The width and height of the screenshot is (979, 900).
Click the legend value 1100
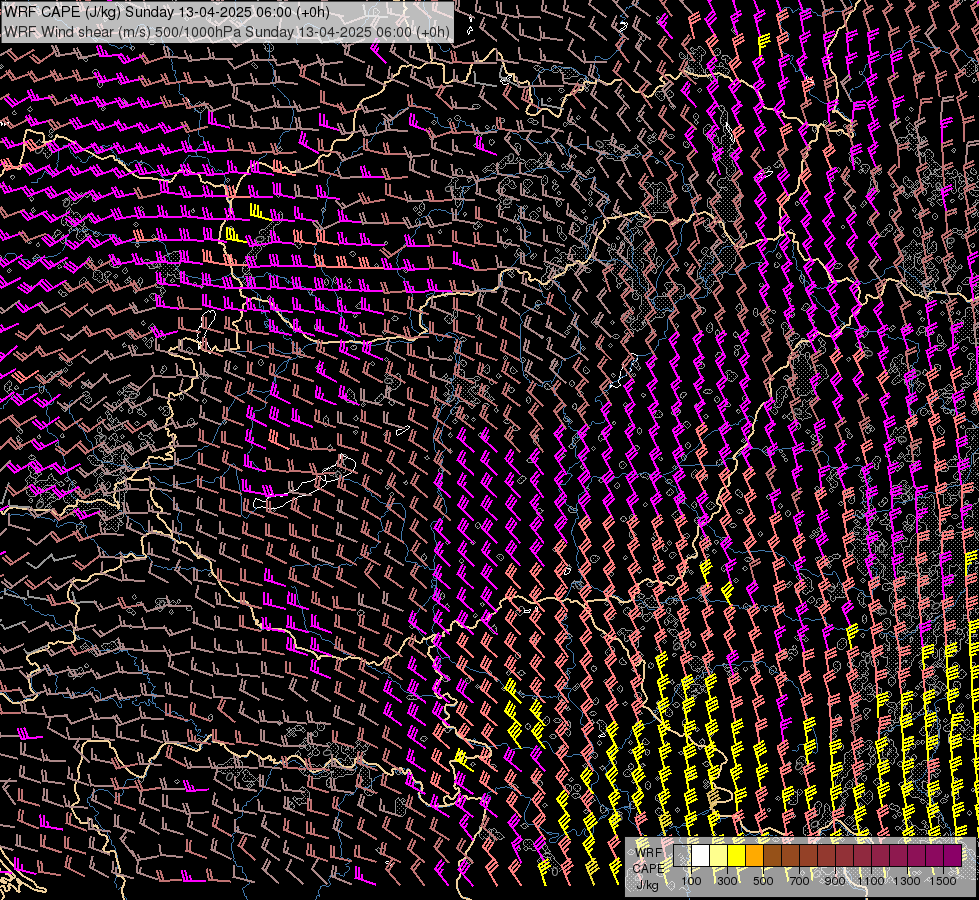click(870, 881)
